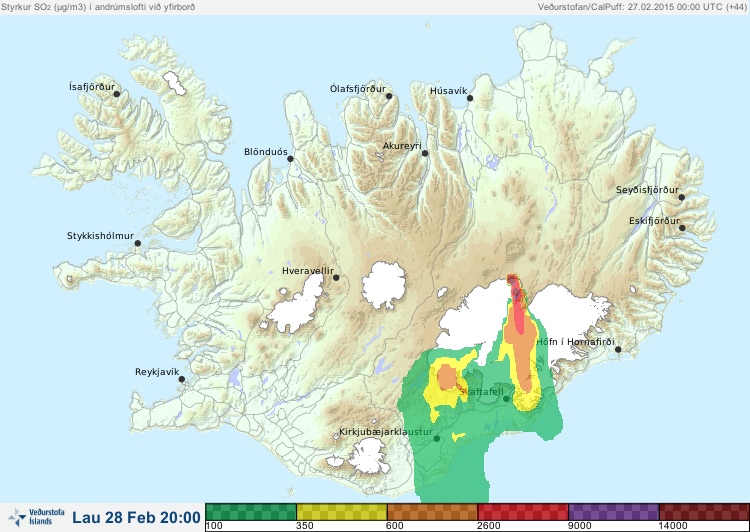750x532 pixels.
Task: Select the Höfn í Hornafirði marker
Action: pos(618,350)
